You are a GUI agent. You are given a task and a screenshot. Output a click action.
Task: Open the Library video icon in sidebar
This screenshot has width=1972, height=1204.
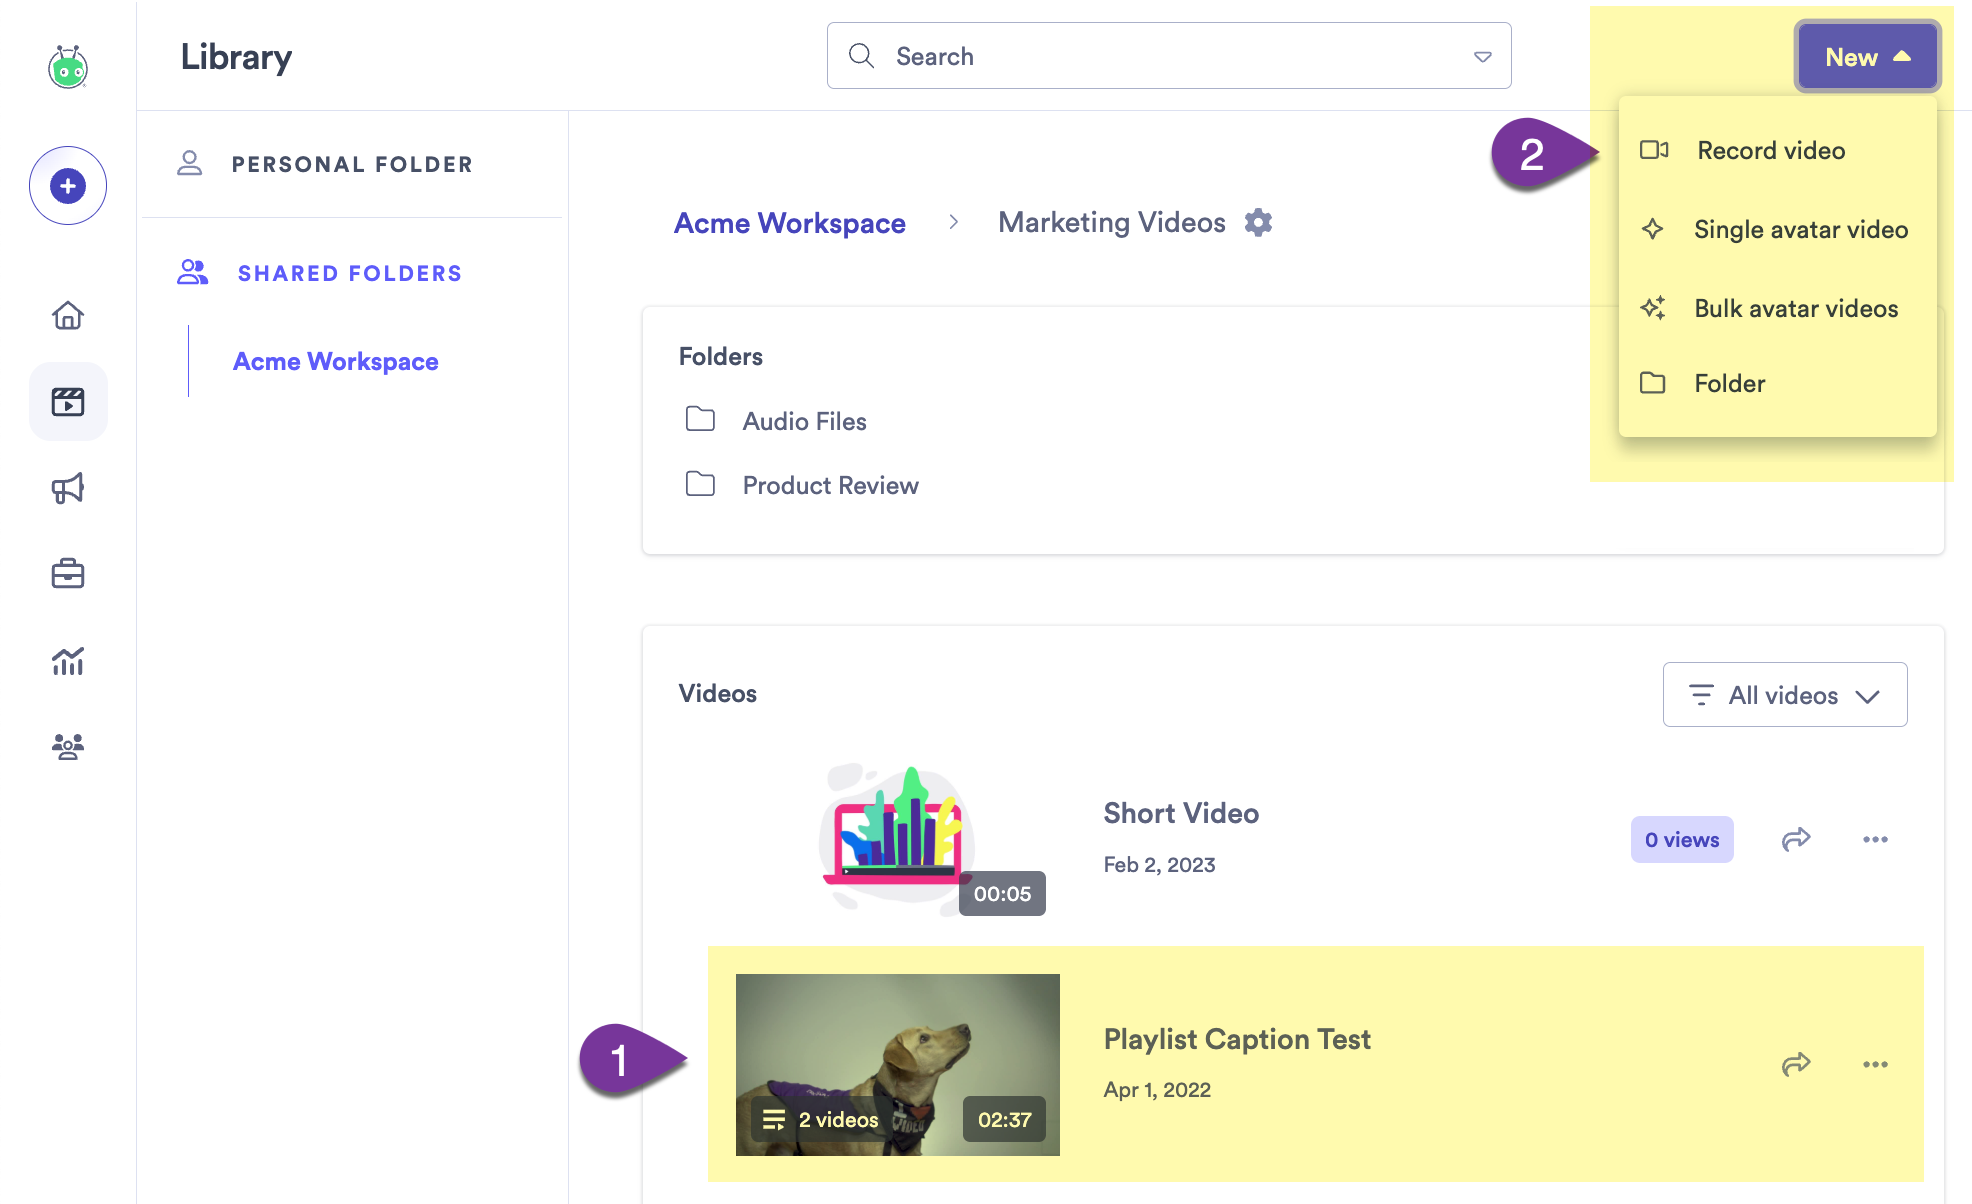(68, 401)
